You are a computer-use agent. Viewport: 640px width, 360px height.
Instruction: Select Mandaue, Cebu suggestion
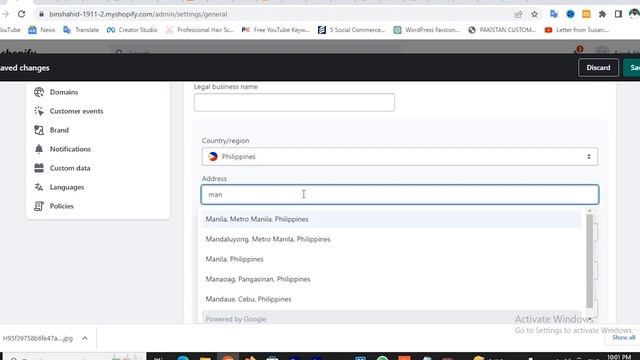click(391, 299)
